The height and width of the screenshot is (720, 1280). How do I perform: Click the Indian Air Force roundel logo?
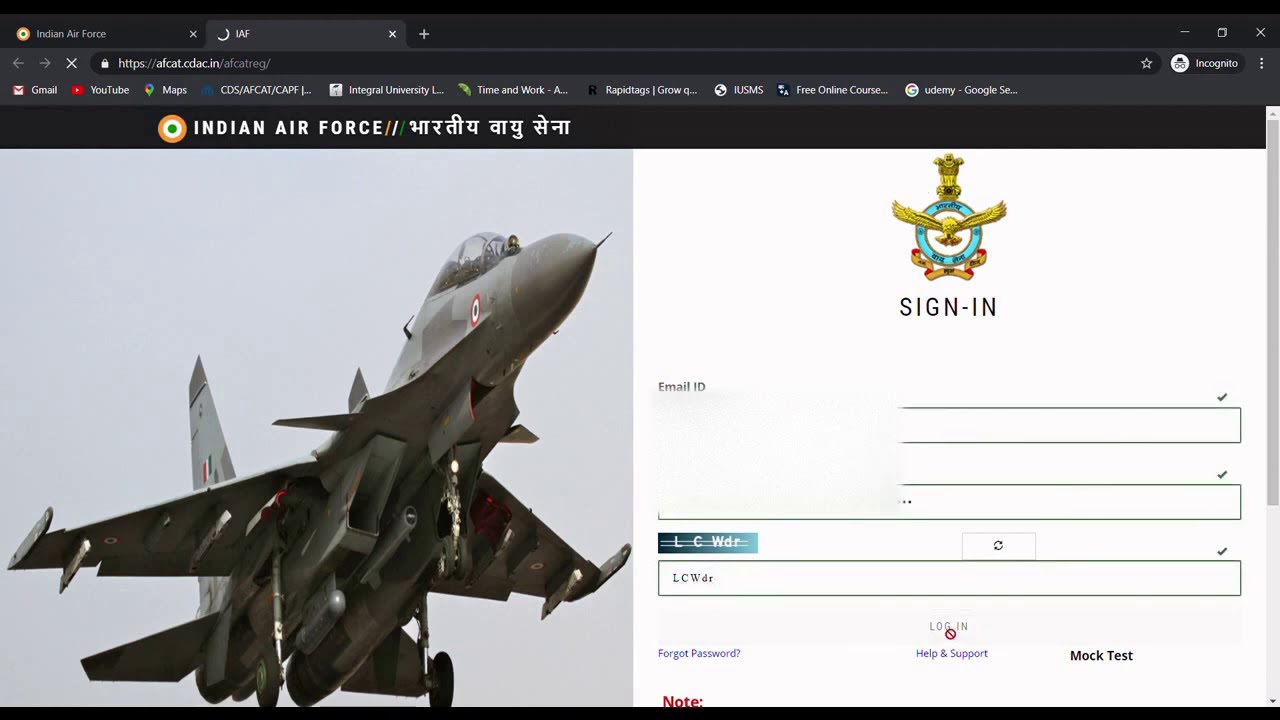click(172, 128)
